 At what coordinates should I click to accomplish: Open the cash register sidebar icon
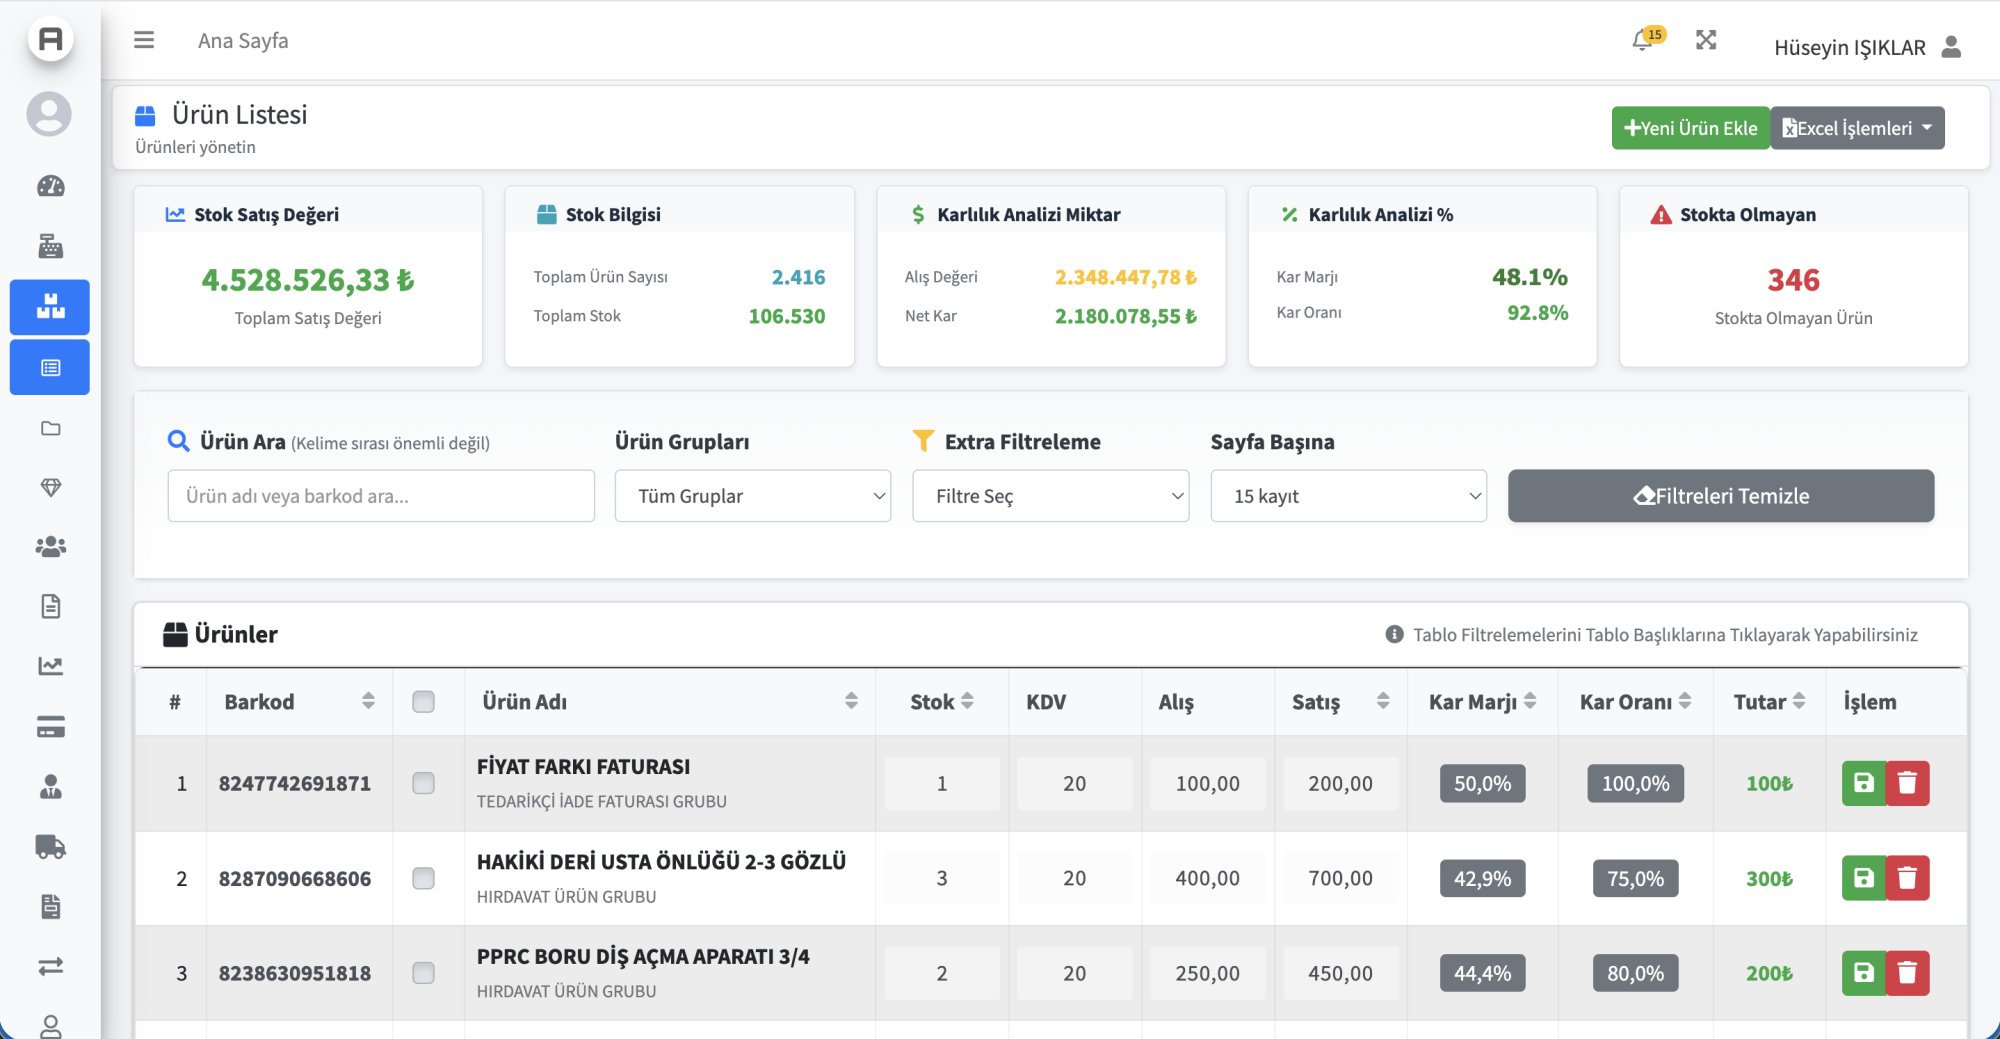pyautogui.click(x=50, y=246)
